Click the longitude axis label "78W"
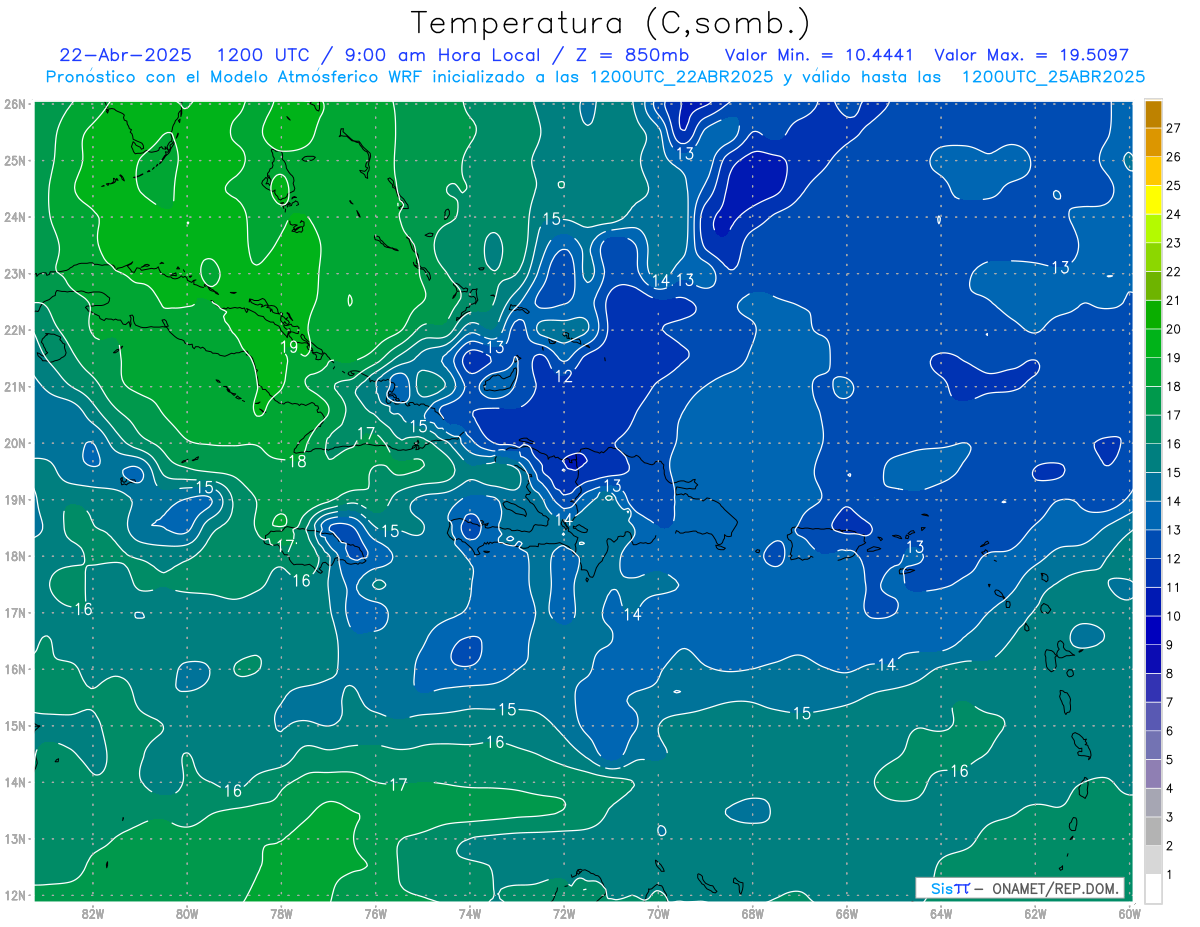 pyautogui.click(x=281, y=913)
